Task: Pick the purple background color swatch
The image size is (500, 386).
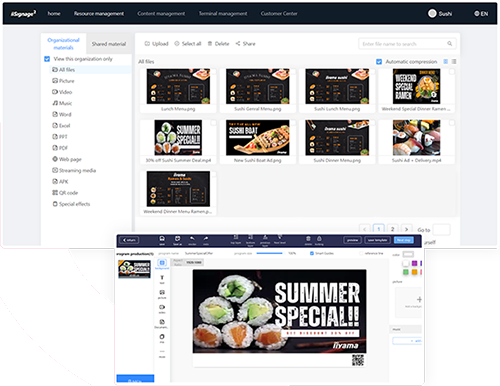Action: coord(414,263)
